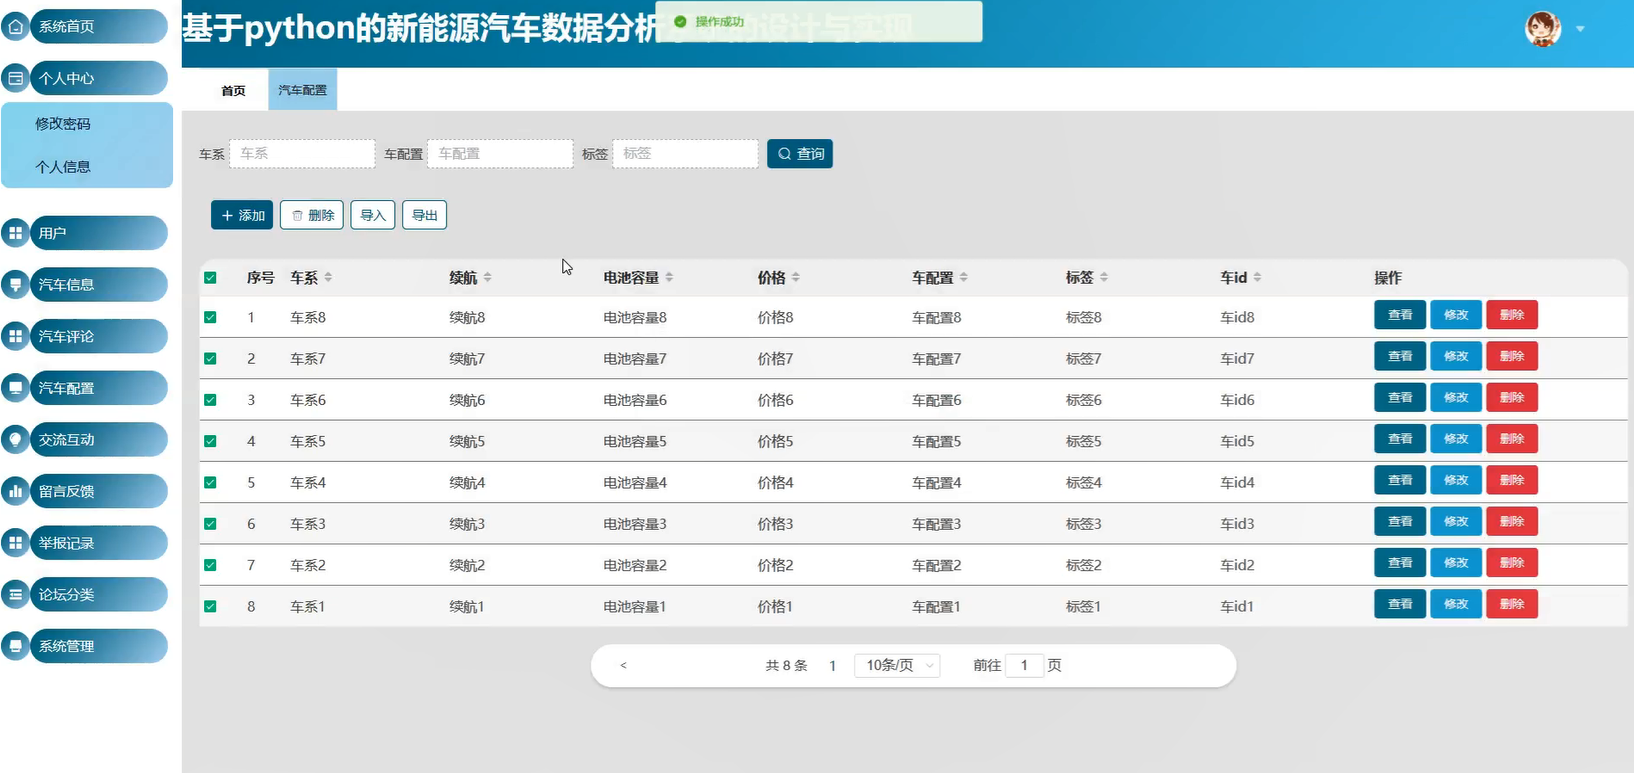Uncheck the row for 车系7

(x=210, y=358)
